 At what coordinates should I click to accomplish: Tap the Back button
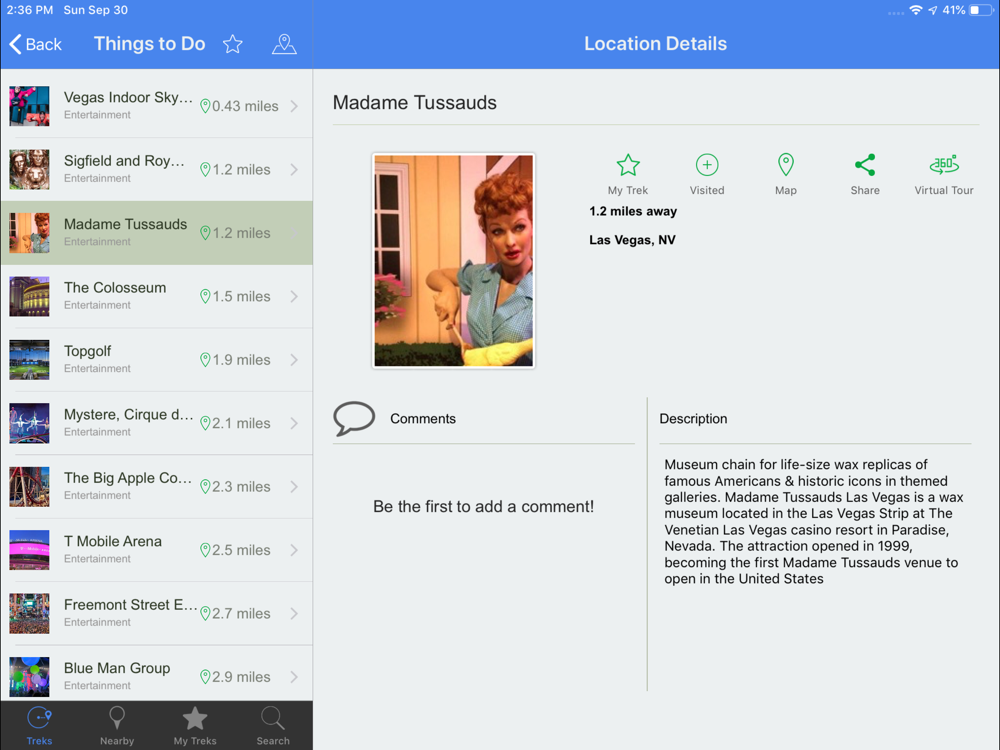coord(36,44)
